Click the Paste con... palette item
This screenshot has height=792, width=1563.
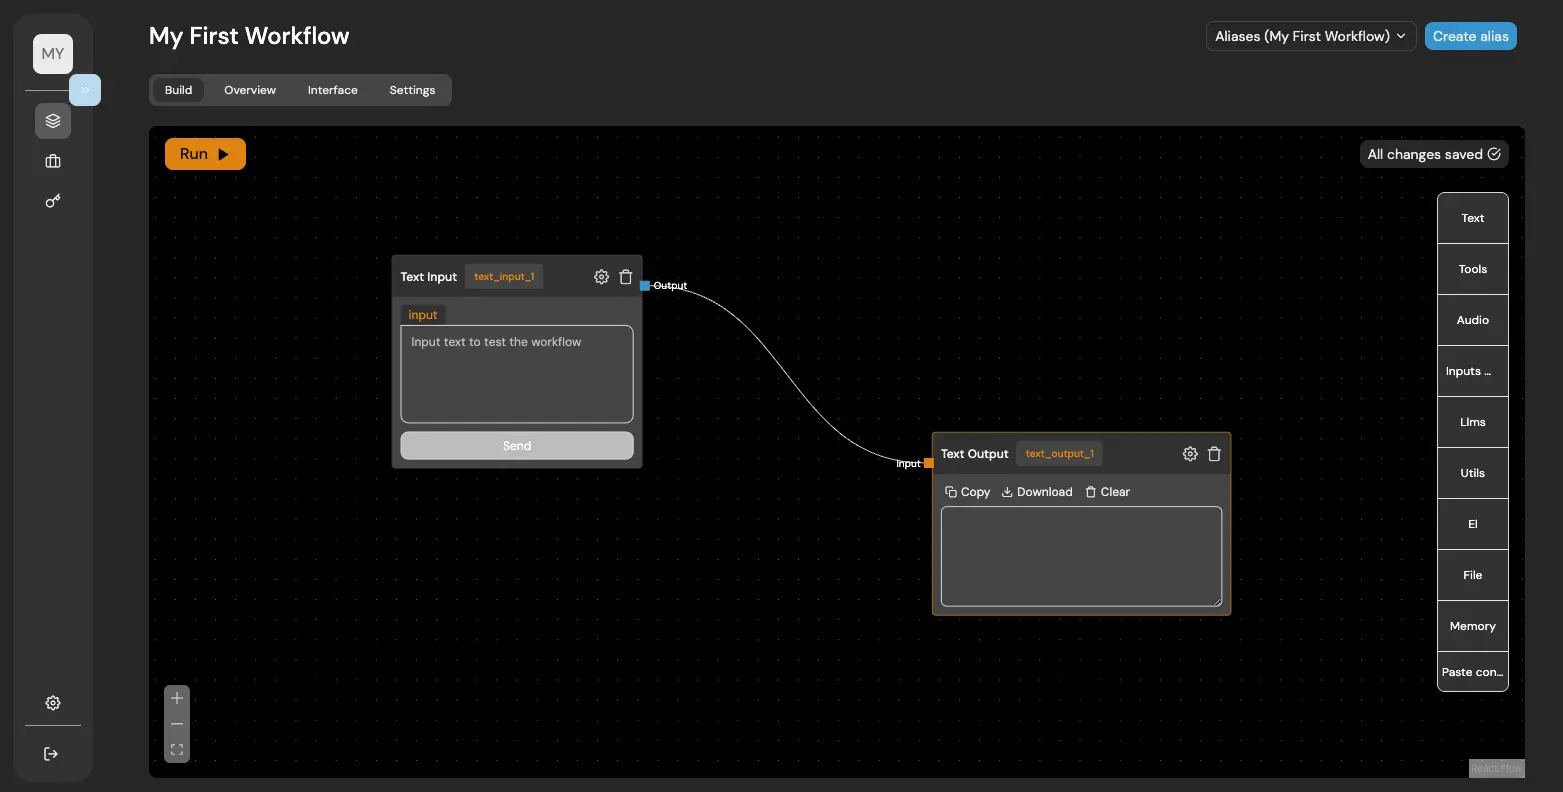tap(1473, 672)
